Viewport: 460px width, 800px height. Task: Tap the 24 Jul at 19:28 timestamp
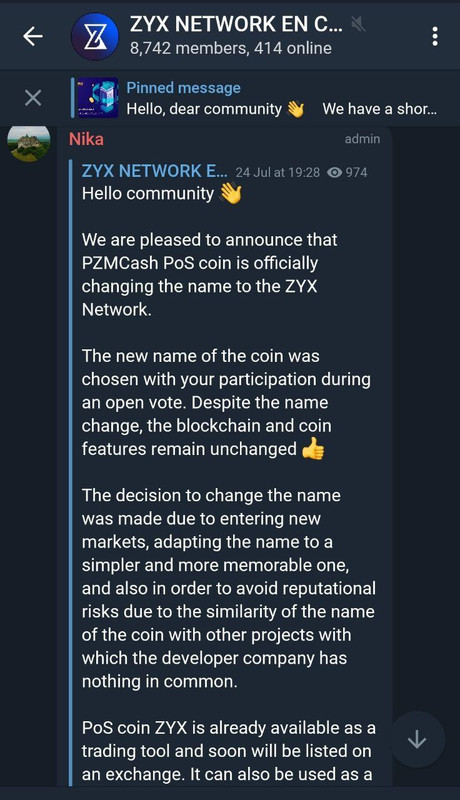pos(278,172)
